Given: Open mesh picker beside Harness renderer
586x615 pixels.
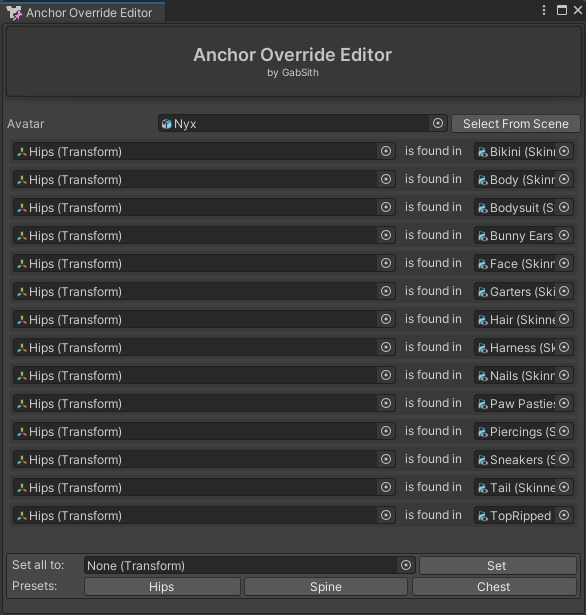Looking at the screenshot, I should 564,347.
